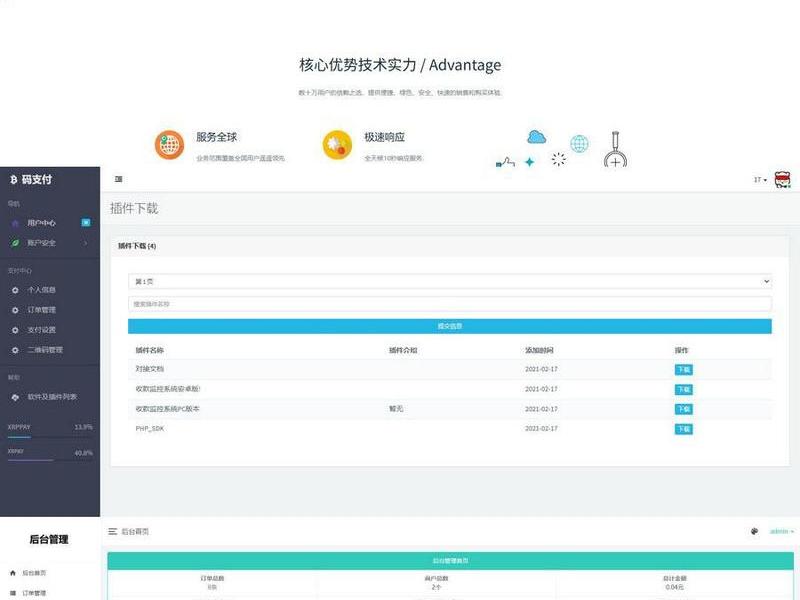
Task: Open 个人信息 in sidebar
Action: (x=41, y=290)
